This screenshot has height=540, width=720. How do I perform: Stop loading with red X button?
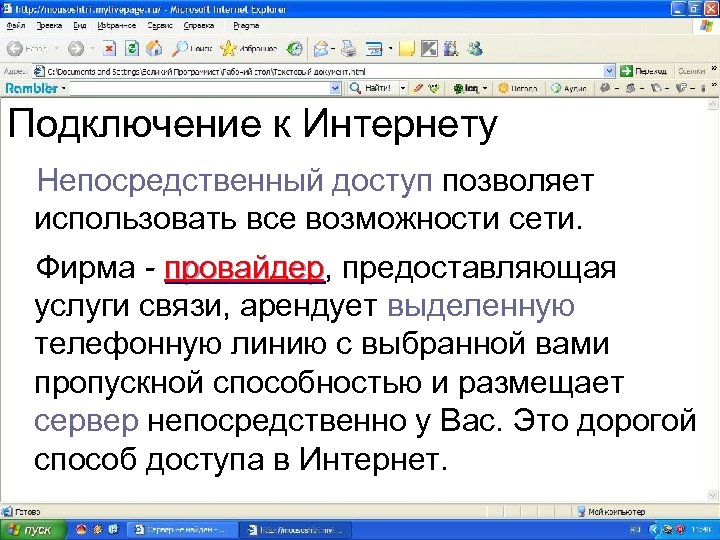[109, 48]
